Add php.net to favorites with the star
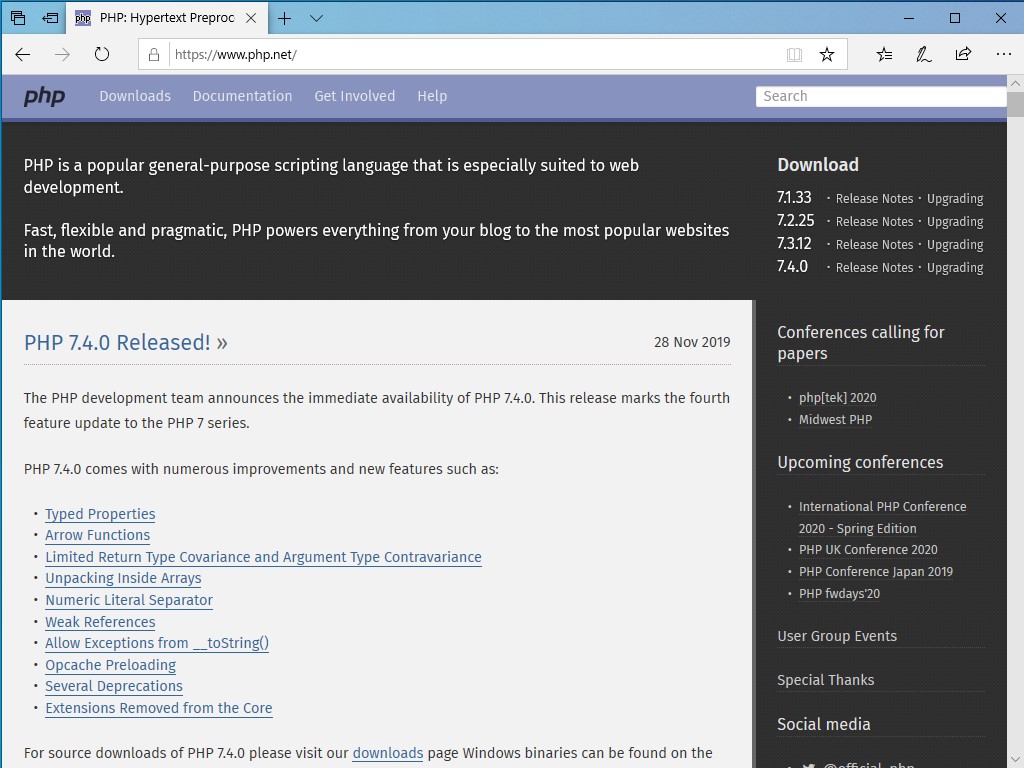The width and height of the screenshot is (1024, 768). (x=828, y=55)
